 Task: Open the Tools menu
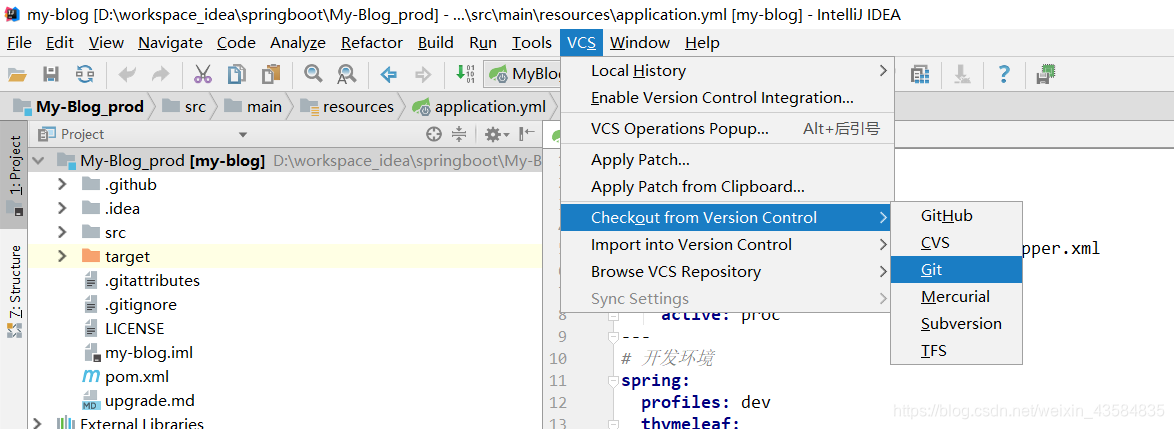coord(532,43)
